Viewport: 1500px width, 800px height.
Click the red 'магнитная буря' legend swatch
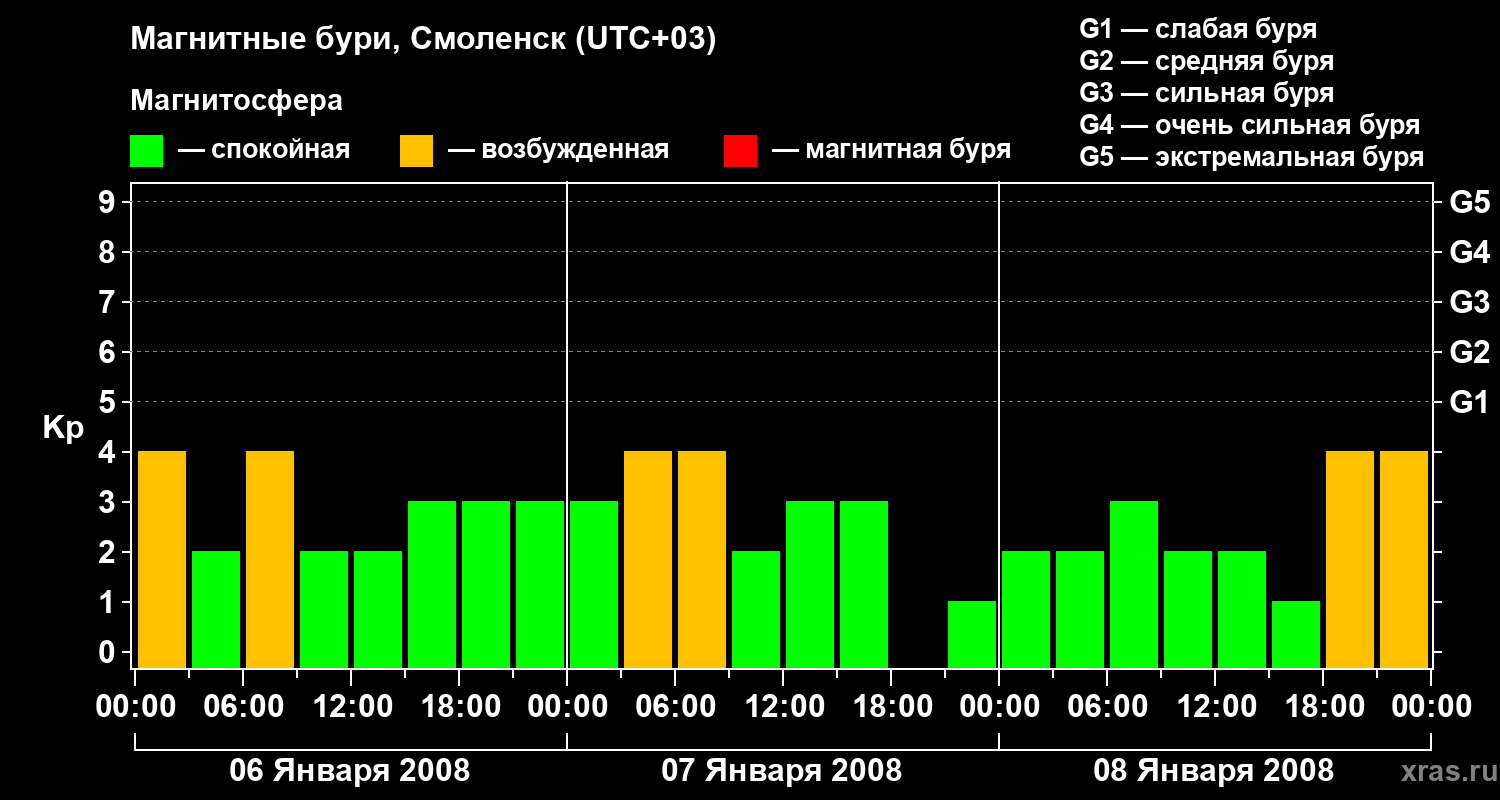[740, 151]
